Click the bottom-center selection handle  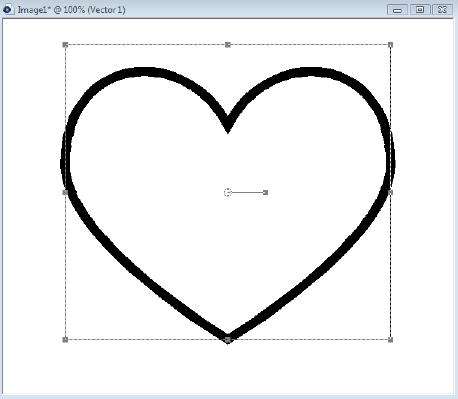[x=228, y=340]
